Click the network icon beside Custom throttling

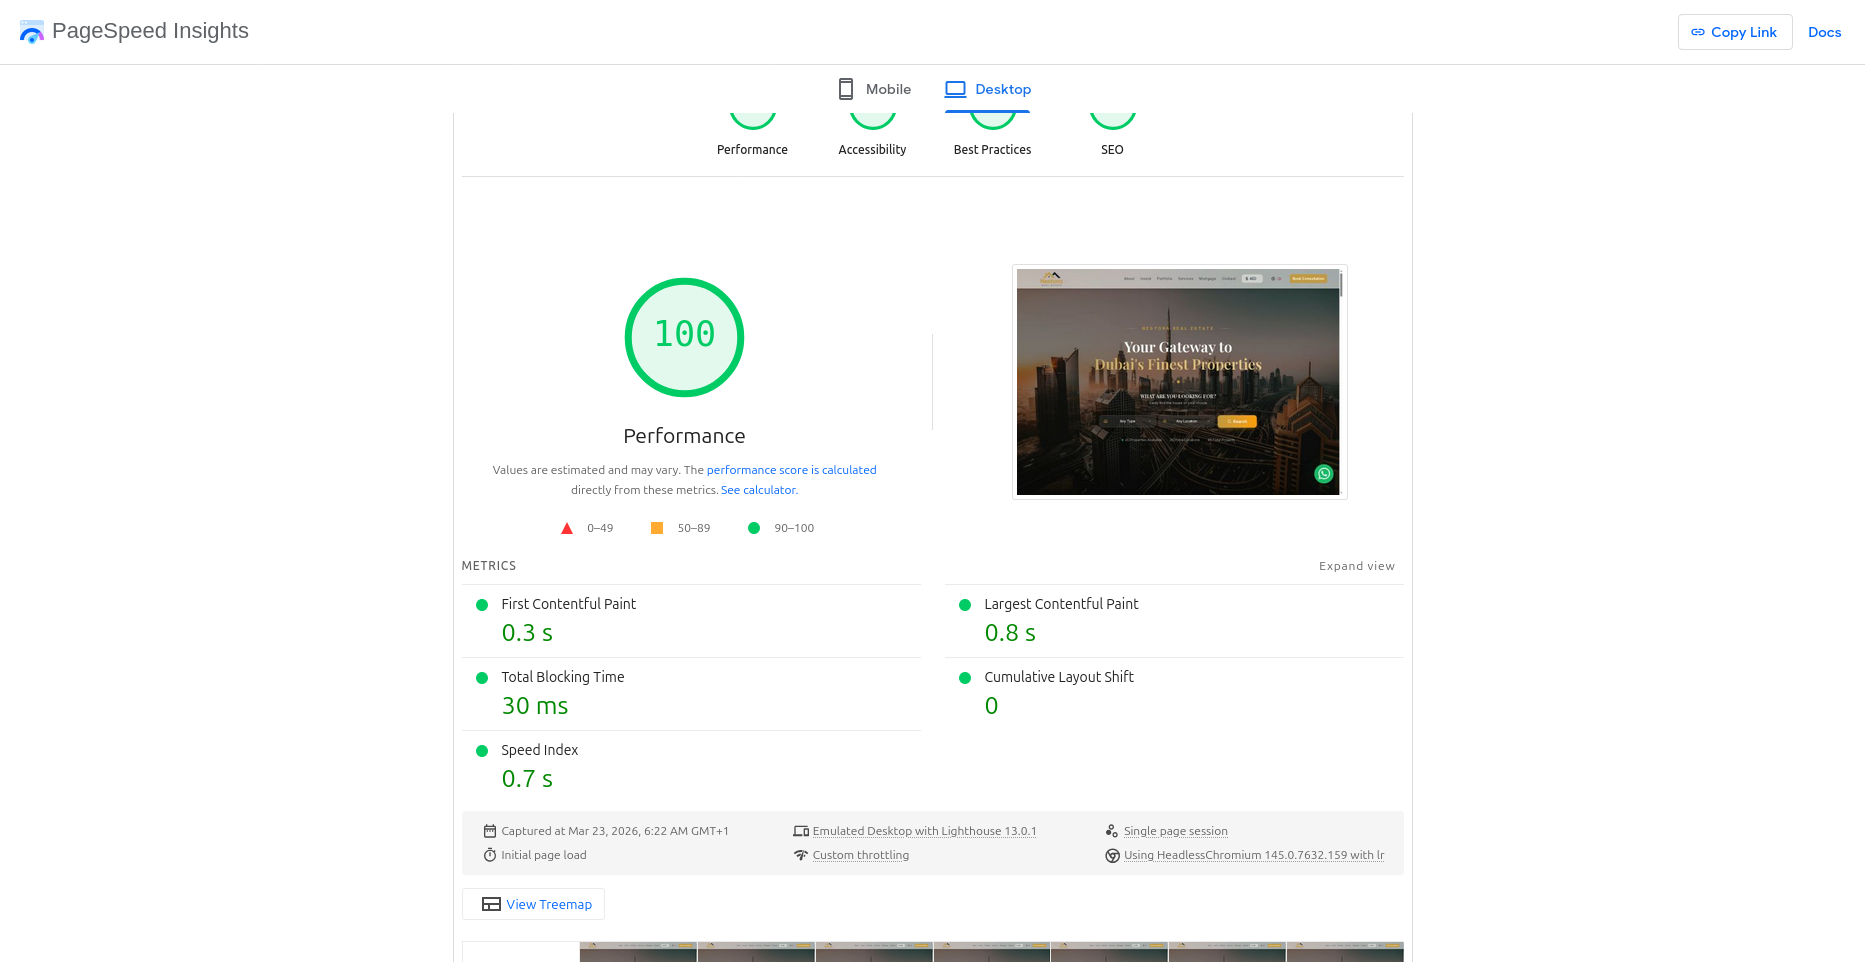[x=801, y=855]
